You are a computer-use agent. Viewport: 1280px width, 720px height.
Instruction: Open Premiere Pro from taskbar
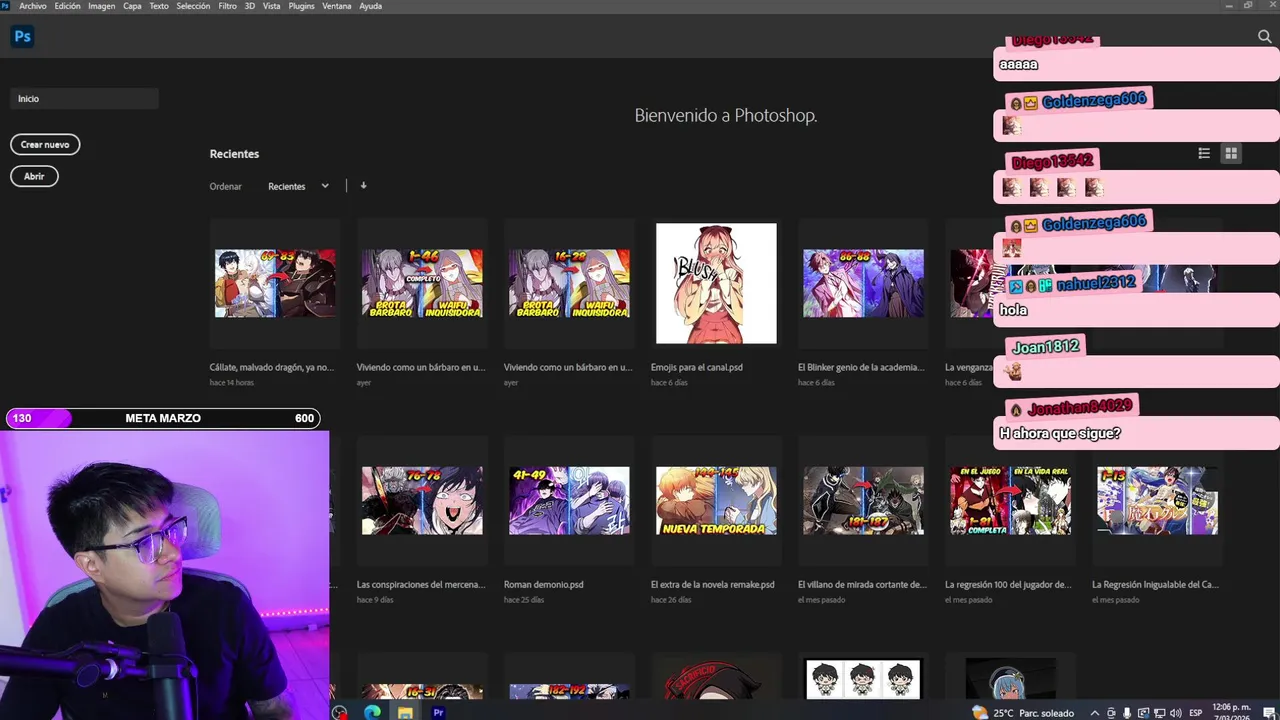[438, 712]
